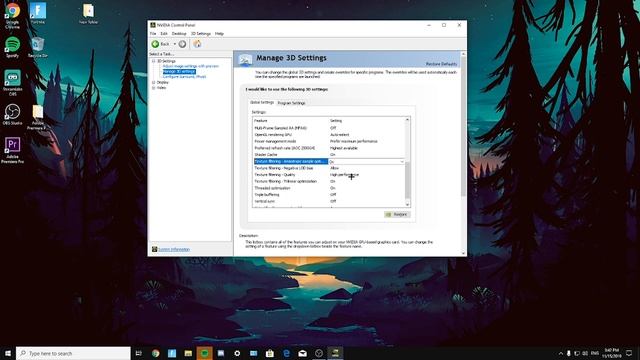This screenshot has height=360, width=640.
Task: Select Manage 3D settings in task tree
Action: [179, 71]
